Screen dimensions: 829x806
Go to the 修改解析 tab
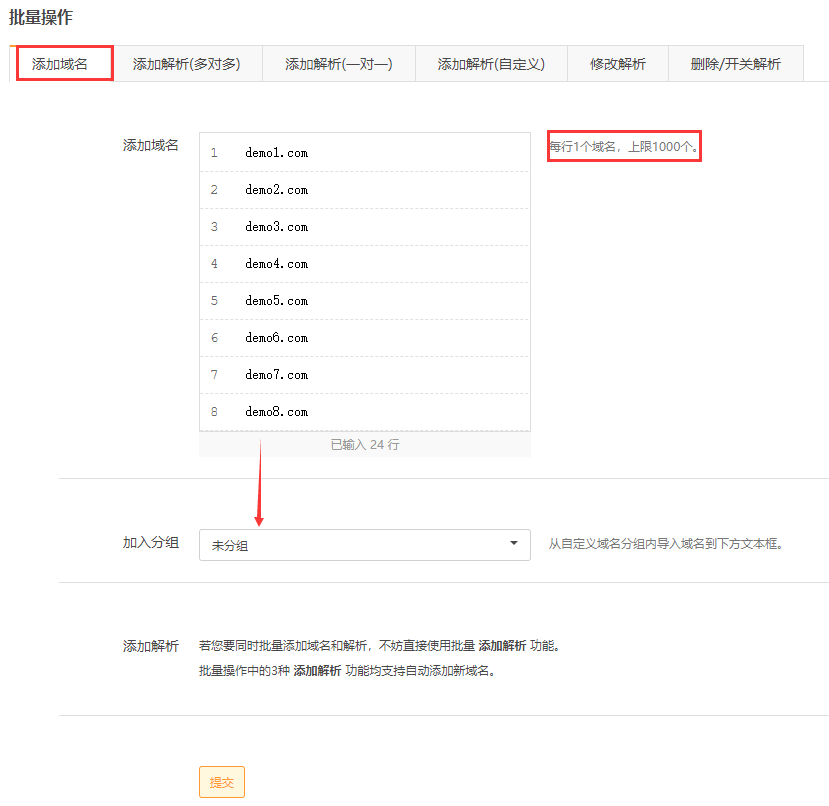(x=617, y=64)
